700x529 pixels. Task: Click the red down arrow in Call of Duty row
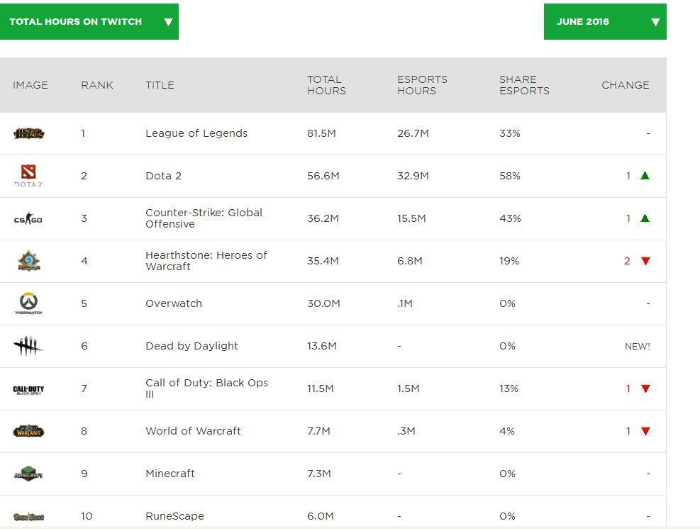click(x=646, y=389)
